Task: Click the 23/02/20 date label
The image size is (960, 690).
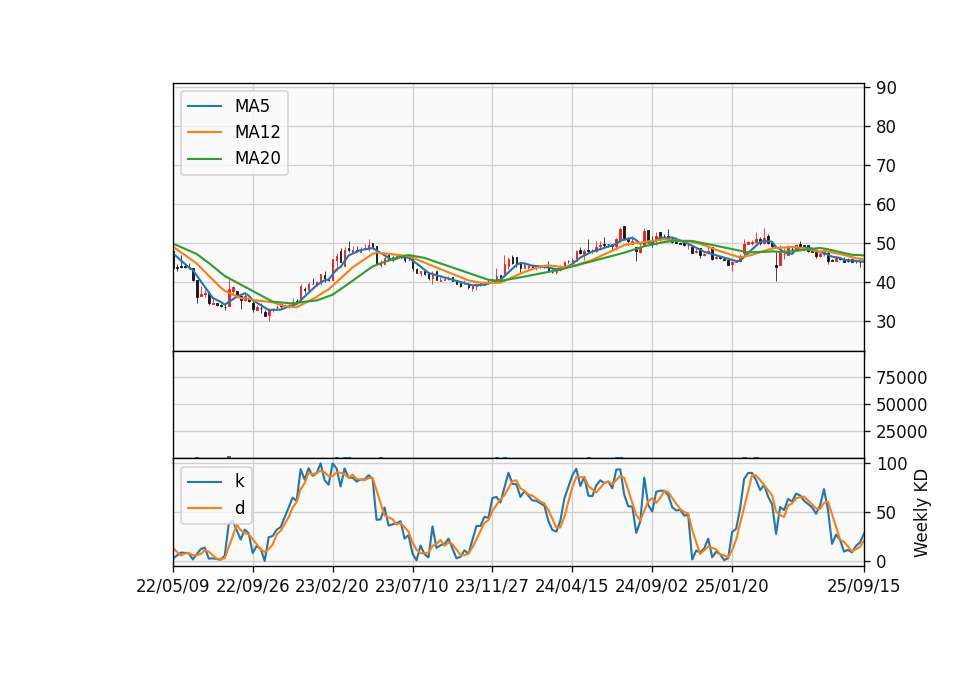Action: pyautogui.click(x=332, y=586)
